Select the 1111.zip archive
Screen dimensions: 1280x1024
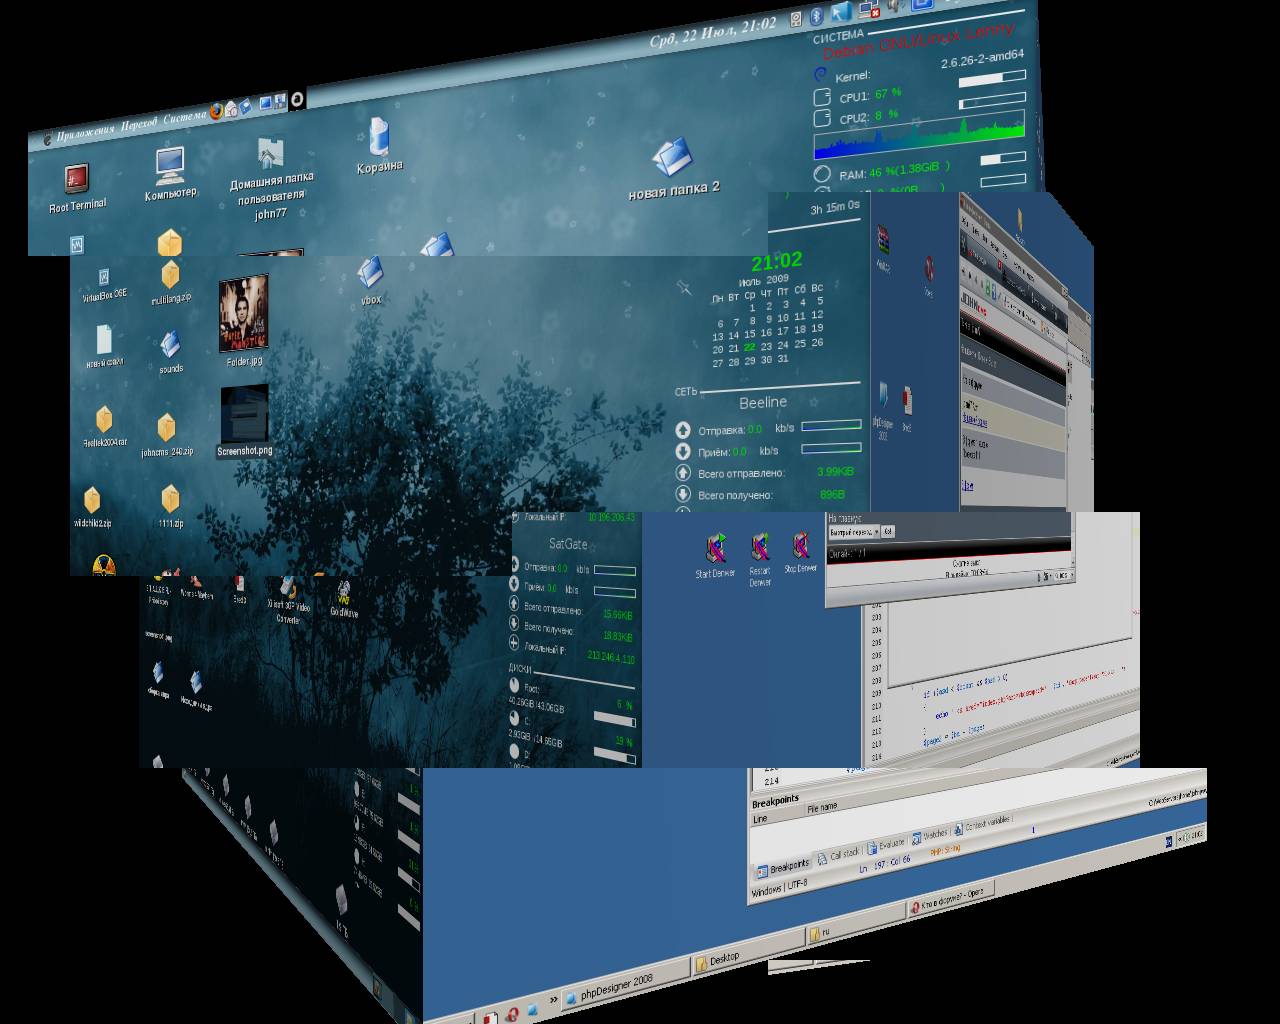[170, 506]
